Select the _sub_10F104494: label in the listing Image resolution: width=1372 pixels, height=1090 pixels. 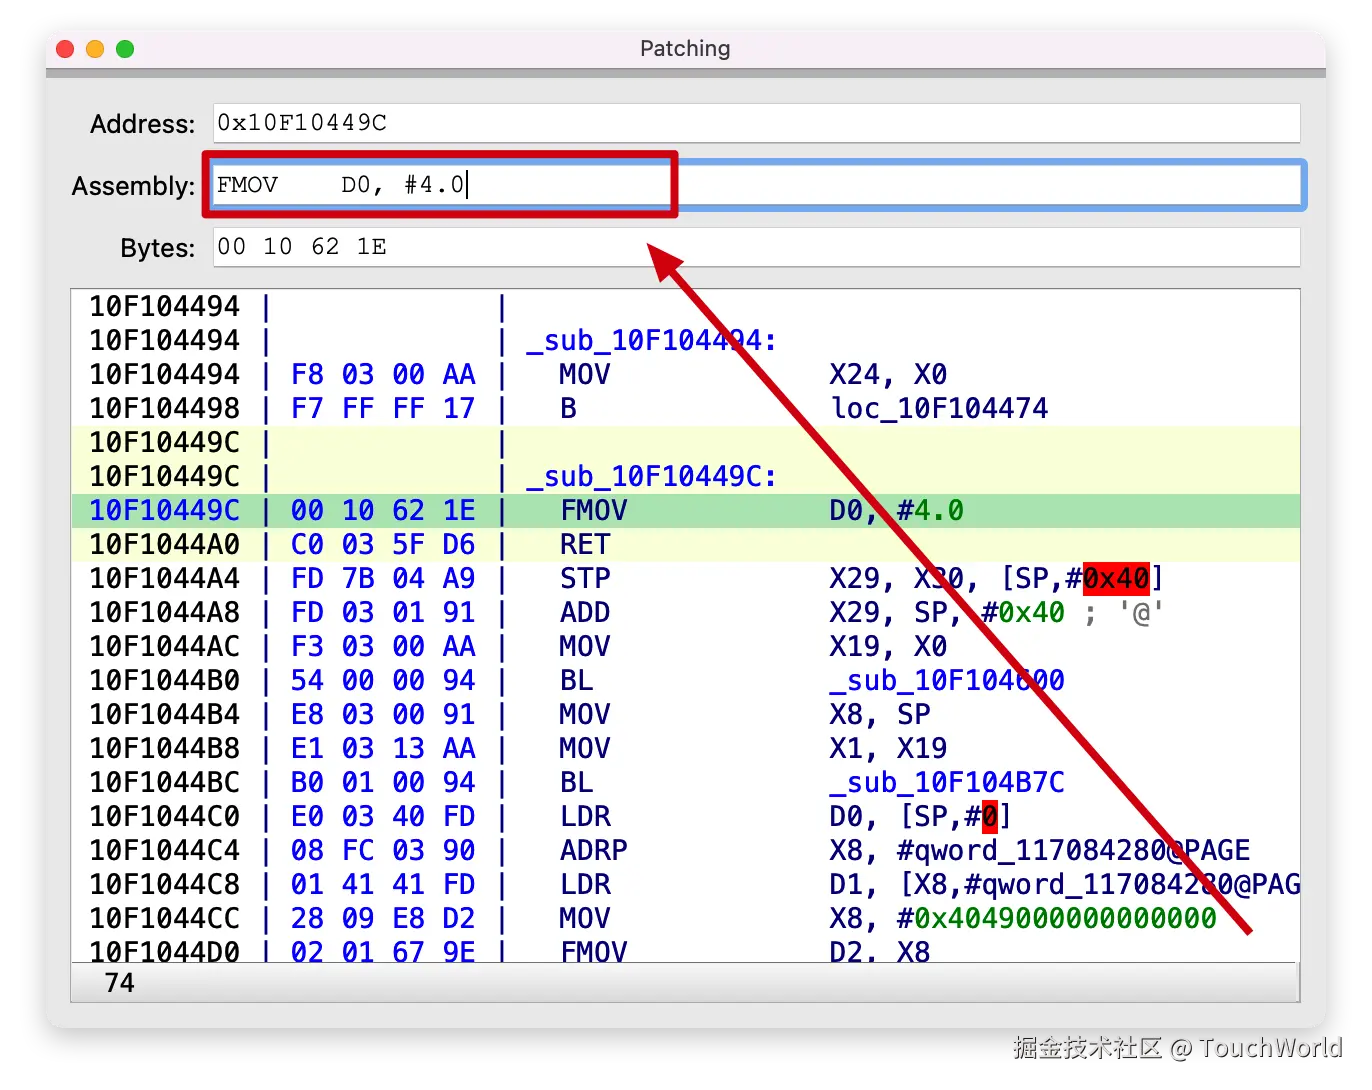(x=652, y=340)
